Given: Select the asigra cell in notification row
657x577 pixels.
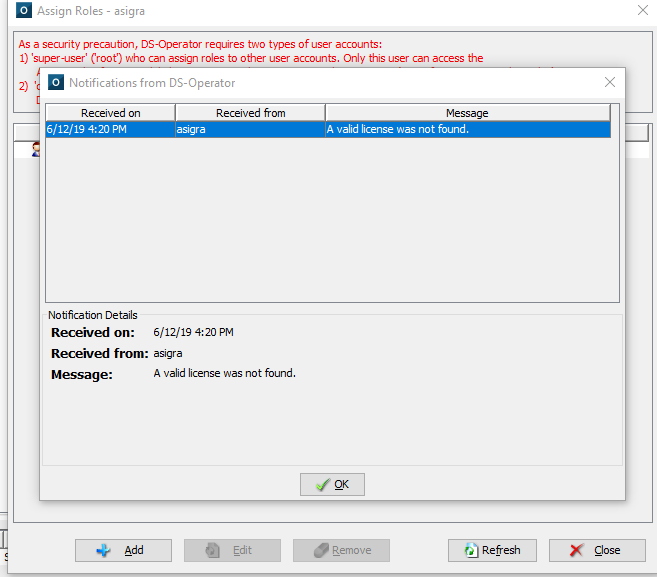Looking at the screenshot, I should pos(251,129).
